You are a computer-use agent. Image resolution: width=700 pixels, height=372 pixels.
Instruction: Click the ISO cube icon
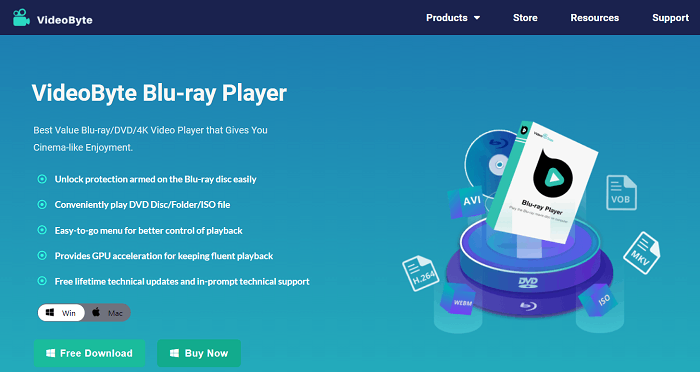(598, 299)
